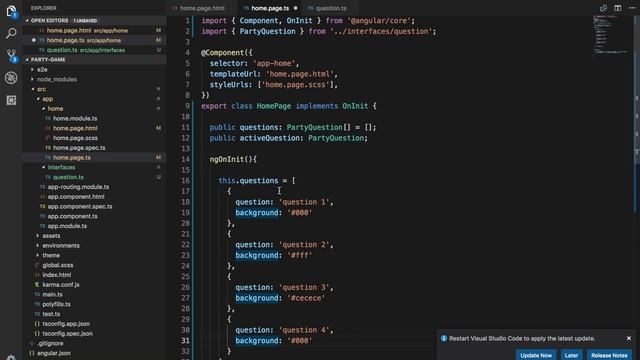
Task: Switch to the home.page.html tab
Action: coord(202,8)
